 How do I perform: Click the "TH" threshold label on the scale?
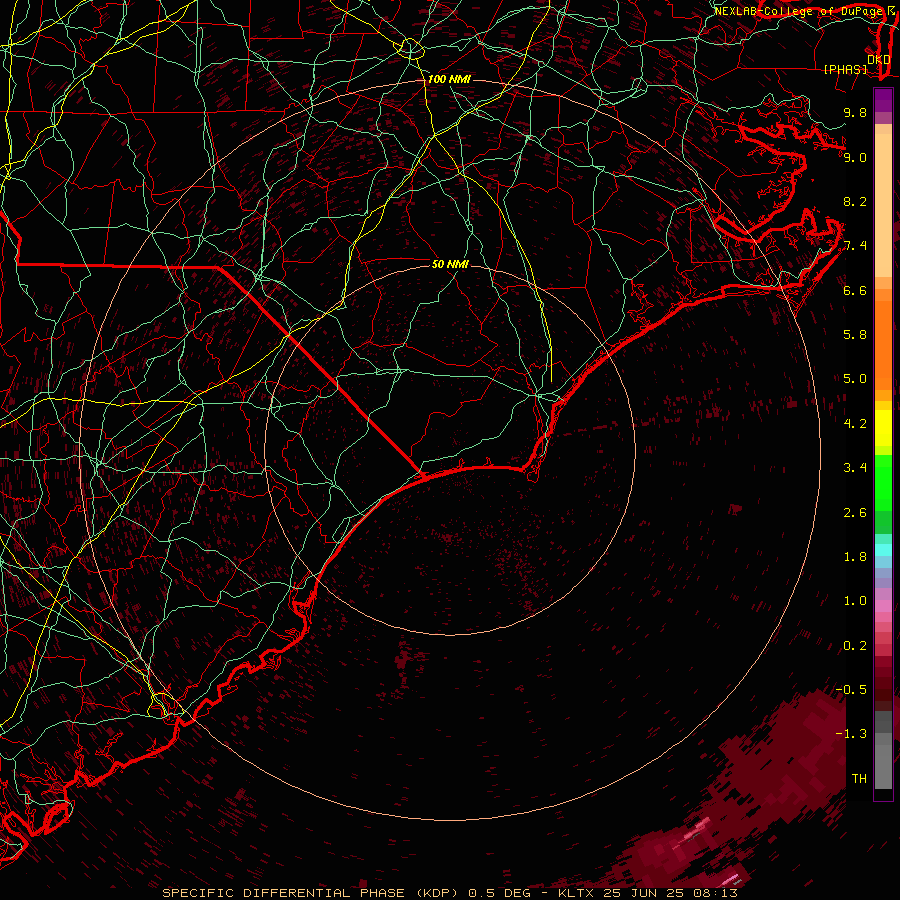click(859, 779)
